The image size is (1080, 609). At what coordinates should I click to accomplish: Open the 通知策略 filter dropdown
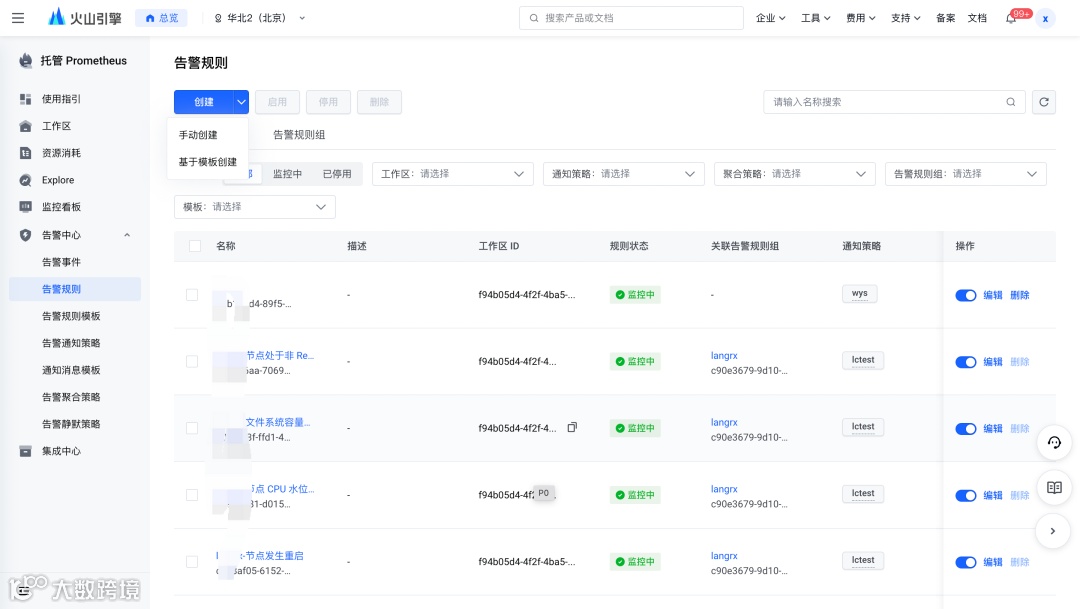coord(623,174)
